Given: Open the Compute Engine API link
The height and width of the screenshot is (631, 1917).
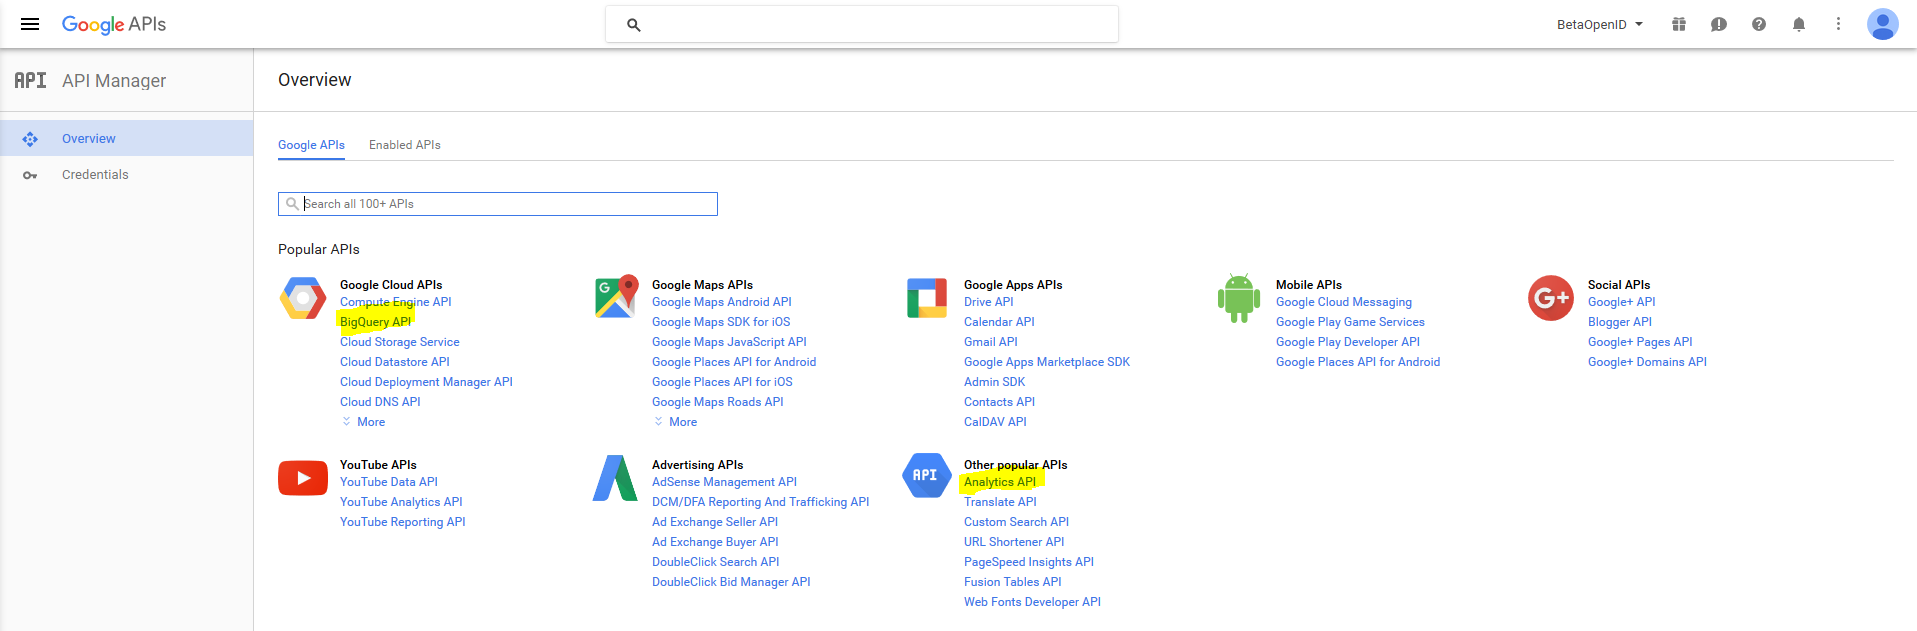Looking at the screenshot, I should point(396,302).
